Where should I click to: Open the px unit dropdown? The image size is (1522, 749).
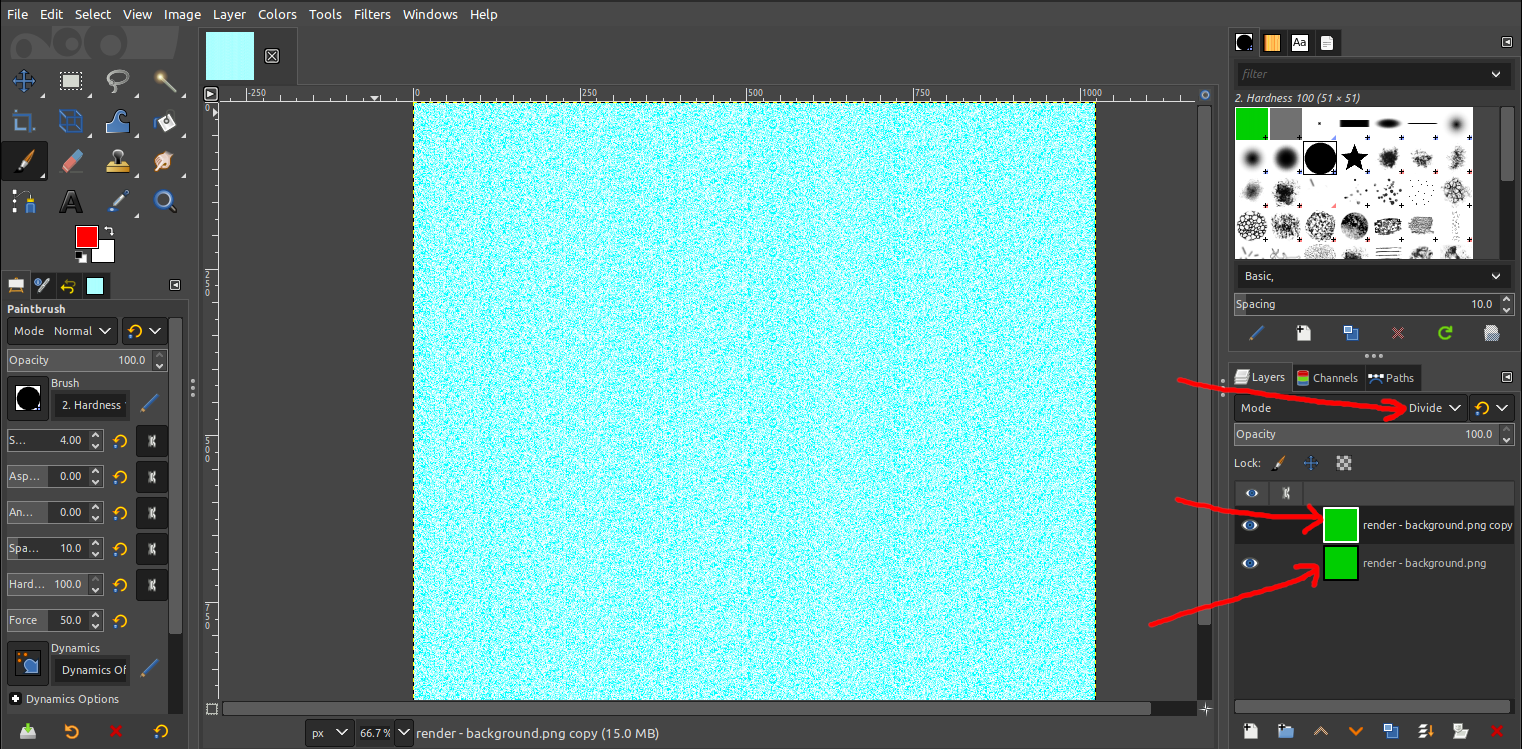[330, 733]
